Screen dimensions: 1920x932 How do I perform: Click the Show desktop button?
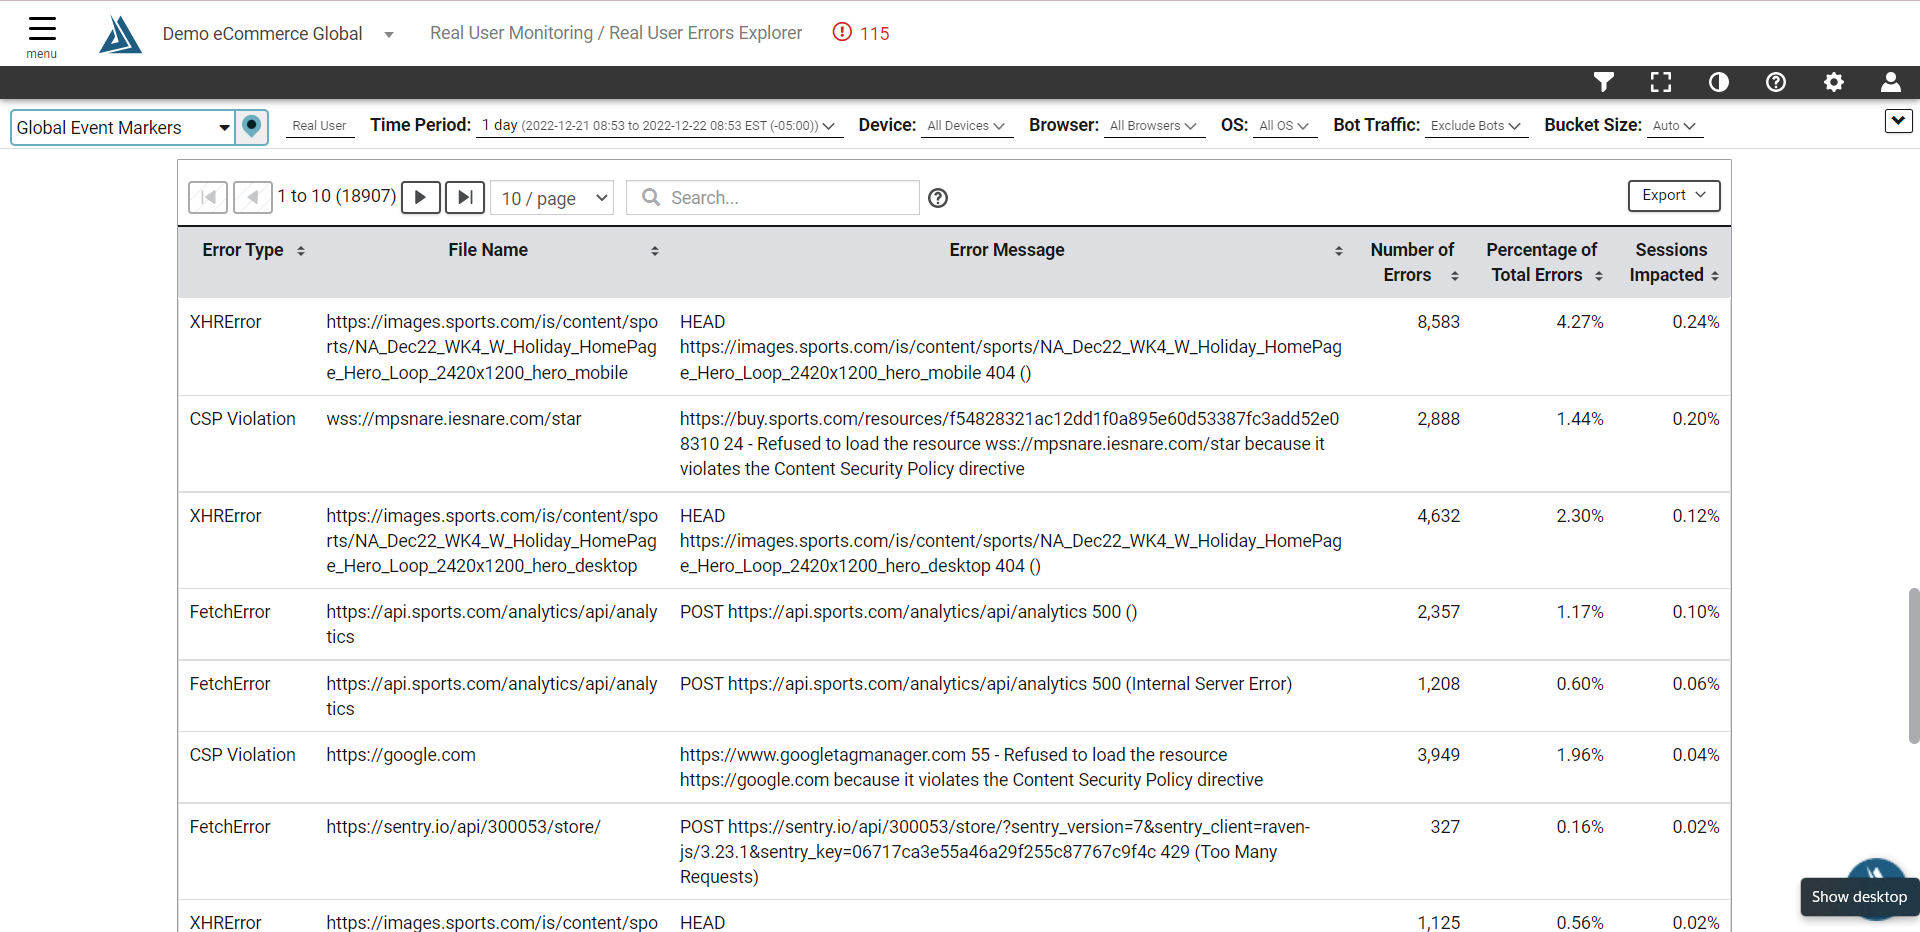point(1859,897)
